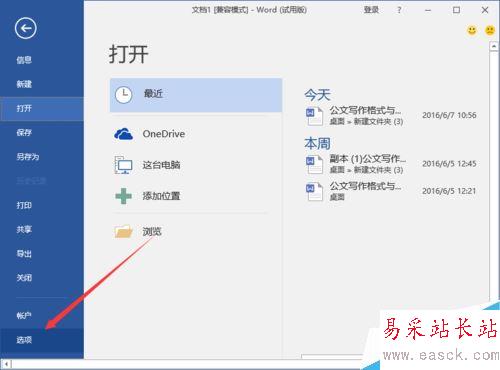Select the 这台电脑 label
Image resolution: width=500 pixels, height=370 pixels.
coord(161,165)
